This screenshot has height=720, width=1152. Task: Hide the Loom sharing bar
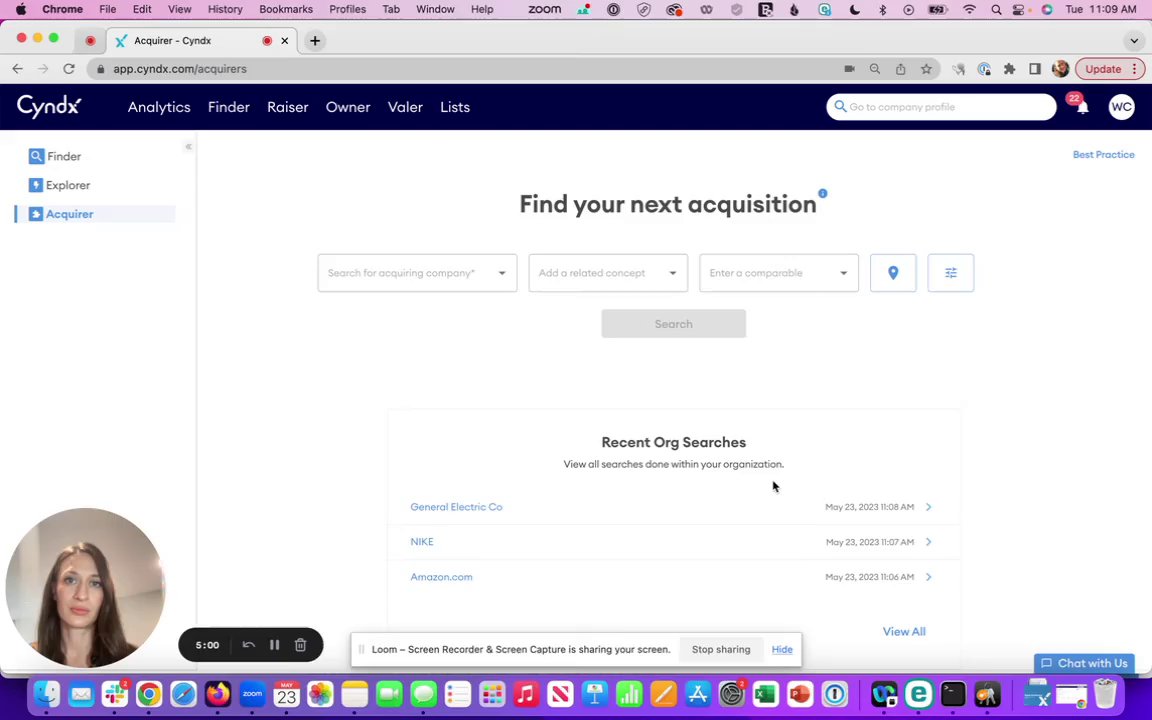[782, 649]
